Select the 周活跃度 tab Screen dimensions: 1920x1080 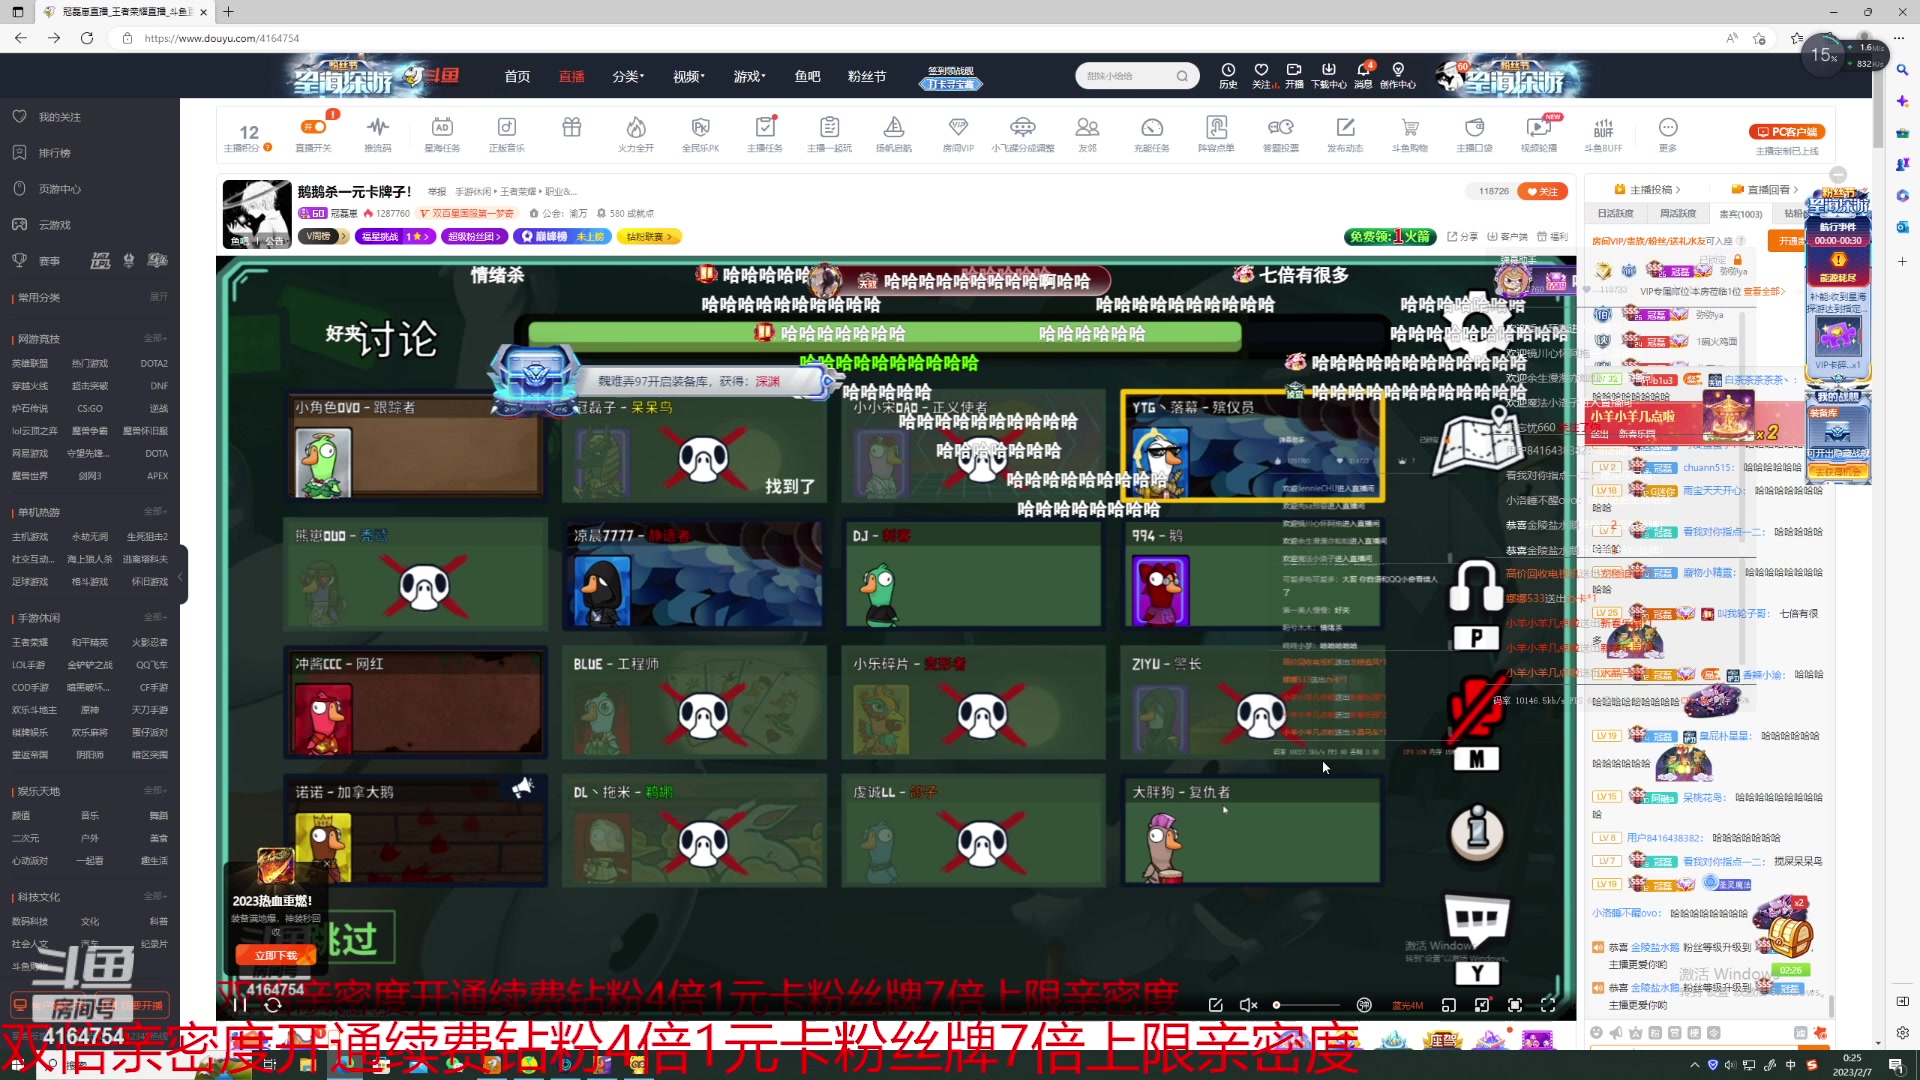[1677, 214]
